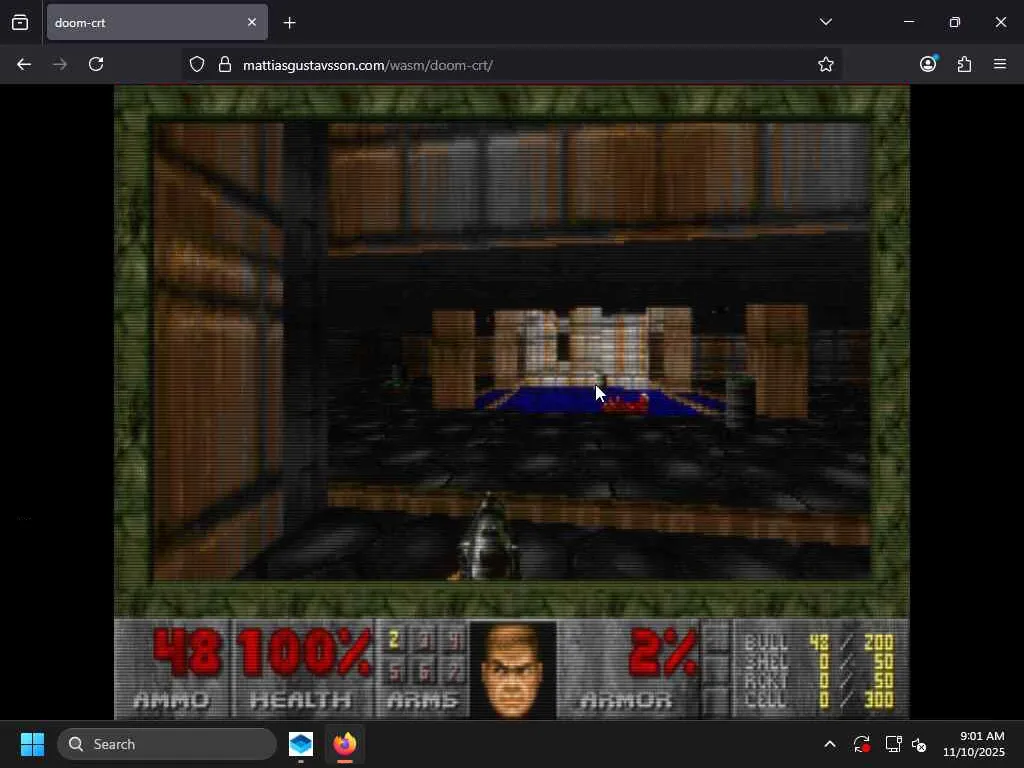The height and width of the screenshot is (768, 1024).
Task: Open the display/network tray icon
Action: pos(893,744)
